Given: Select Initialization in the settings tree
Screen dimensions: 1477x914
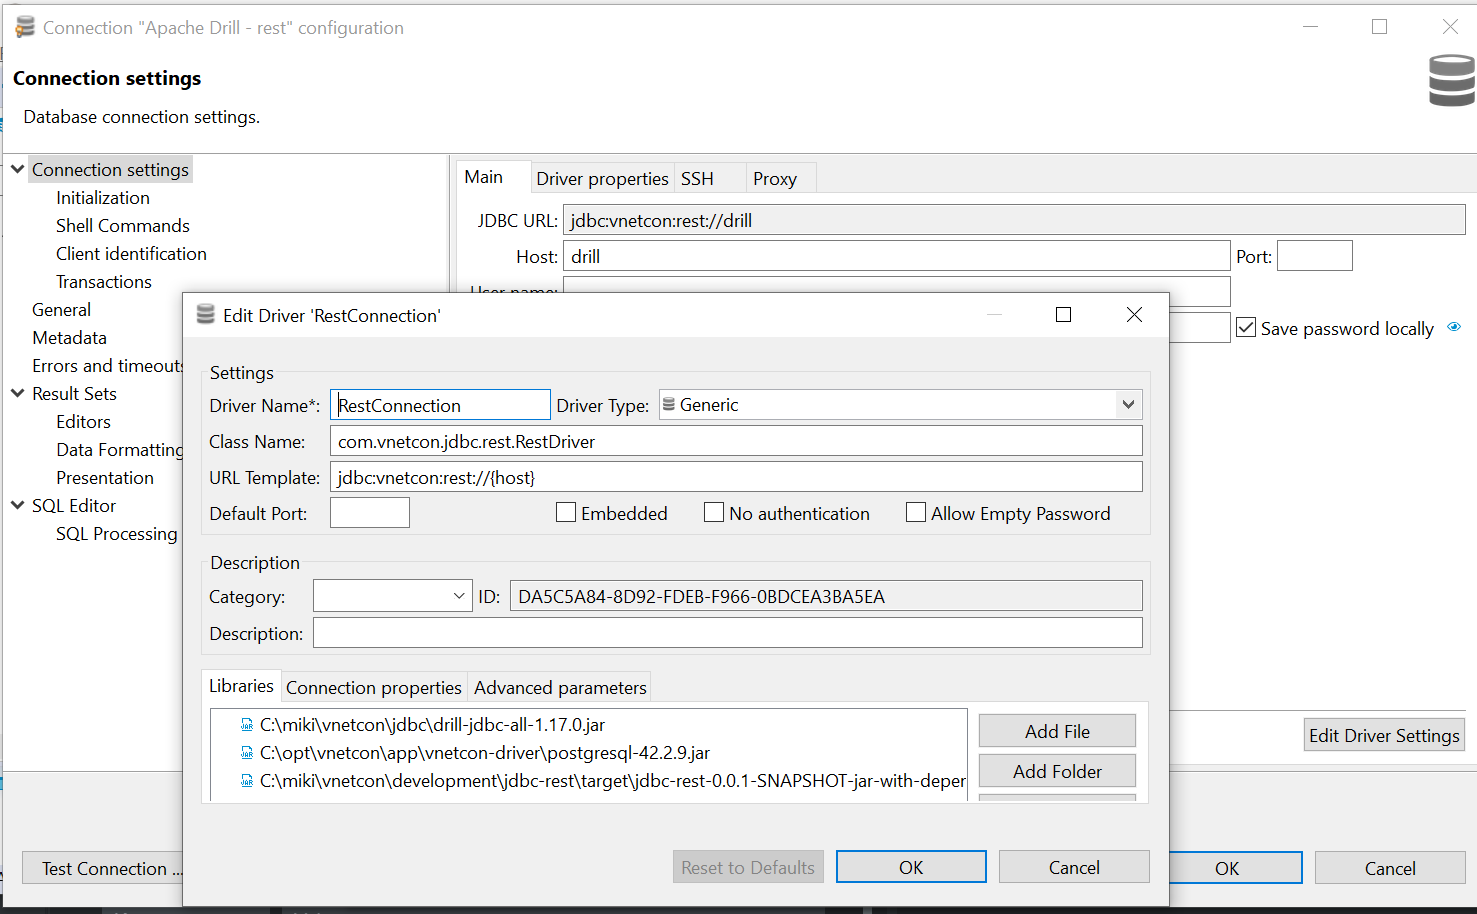Looking at the screenshot, I should (103, 197).
